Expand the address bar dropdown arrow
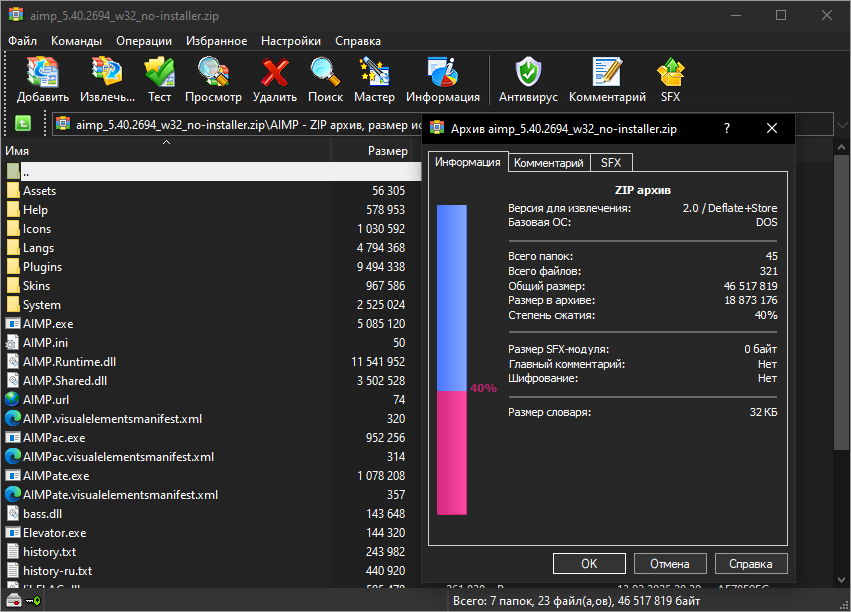The image size is (851, 612). (x=842, y=124)
